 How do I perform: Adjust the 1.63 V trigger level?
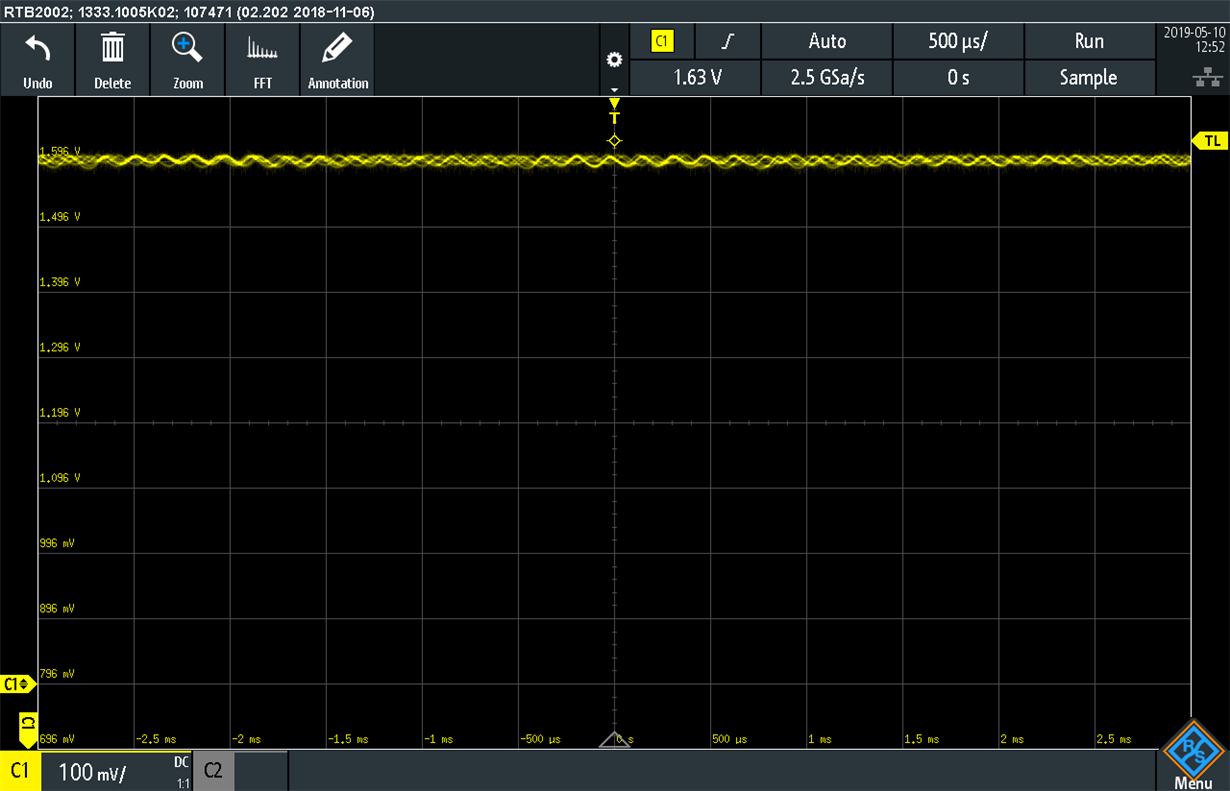(697, 77)
